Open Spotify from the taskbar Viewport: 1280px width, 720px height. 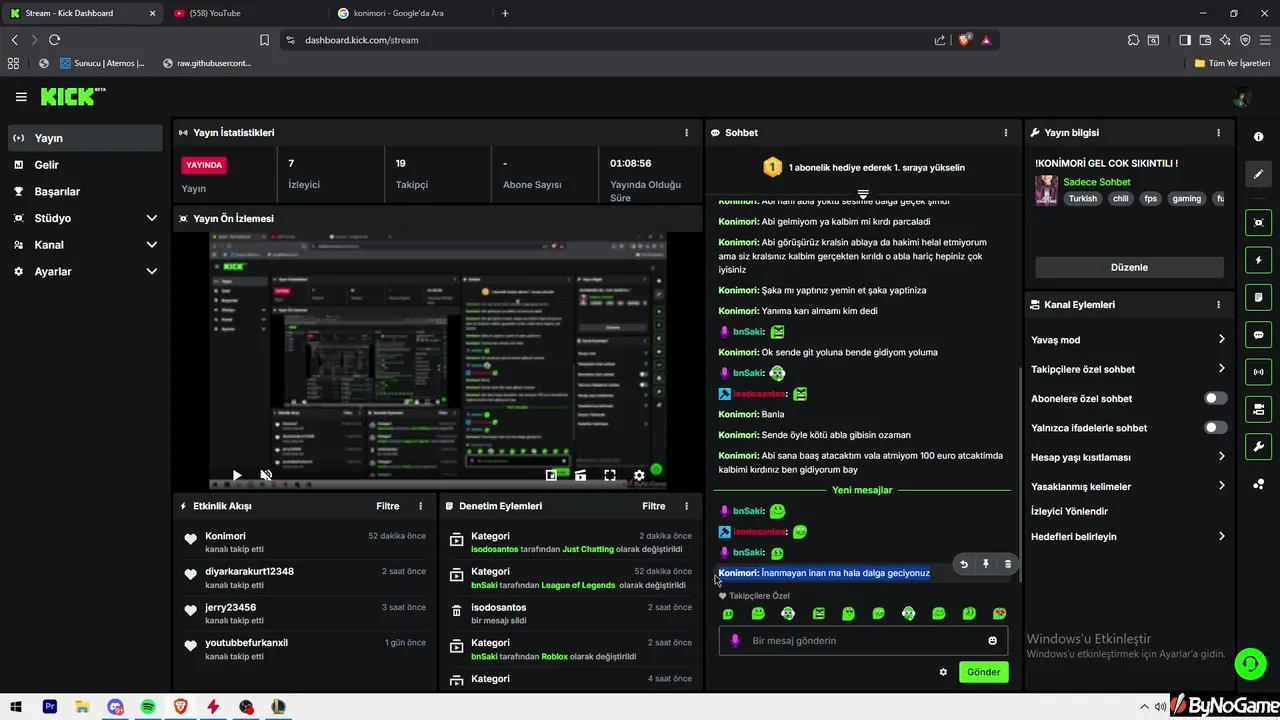[x=148, y=707]
